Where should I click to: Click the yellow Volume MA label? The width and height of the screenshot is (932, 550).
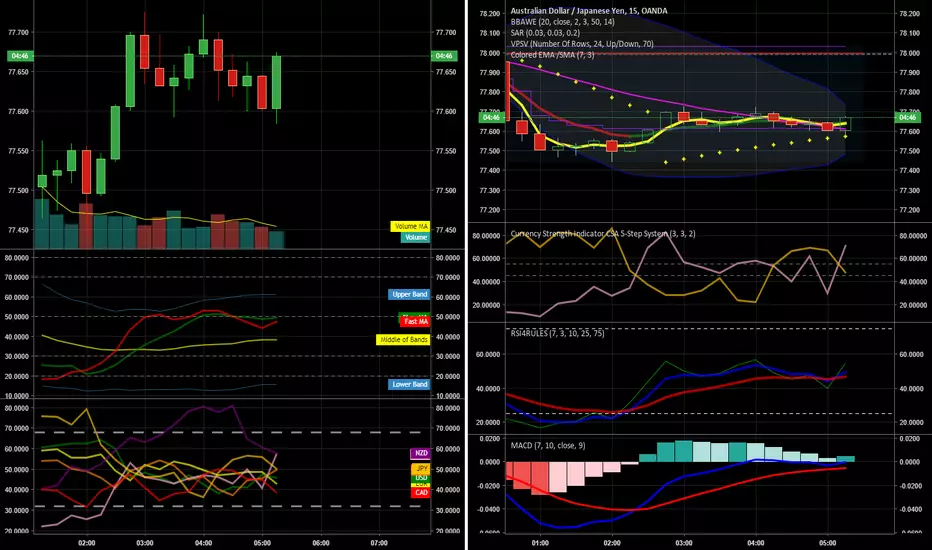coord(410,227)
